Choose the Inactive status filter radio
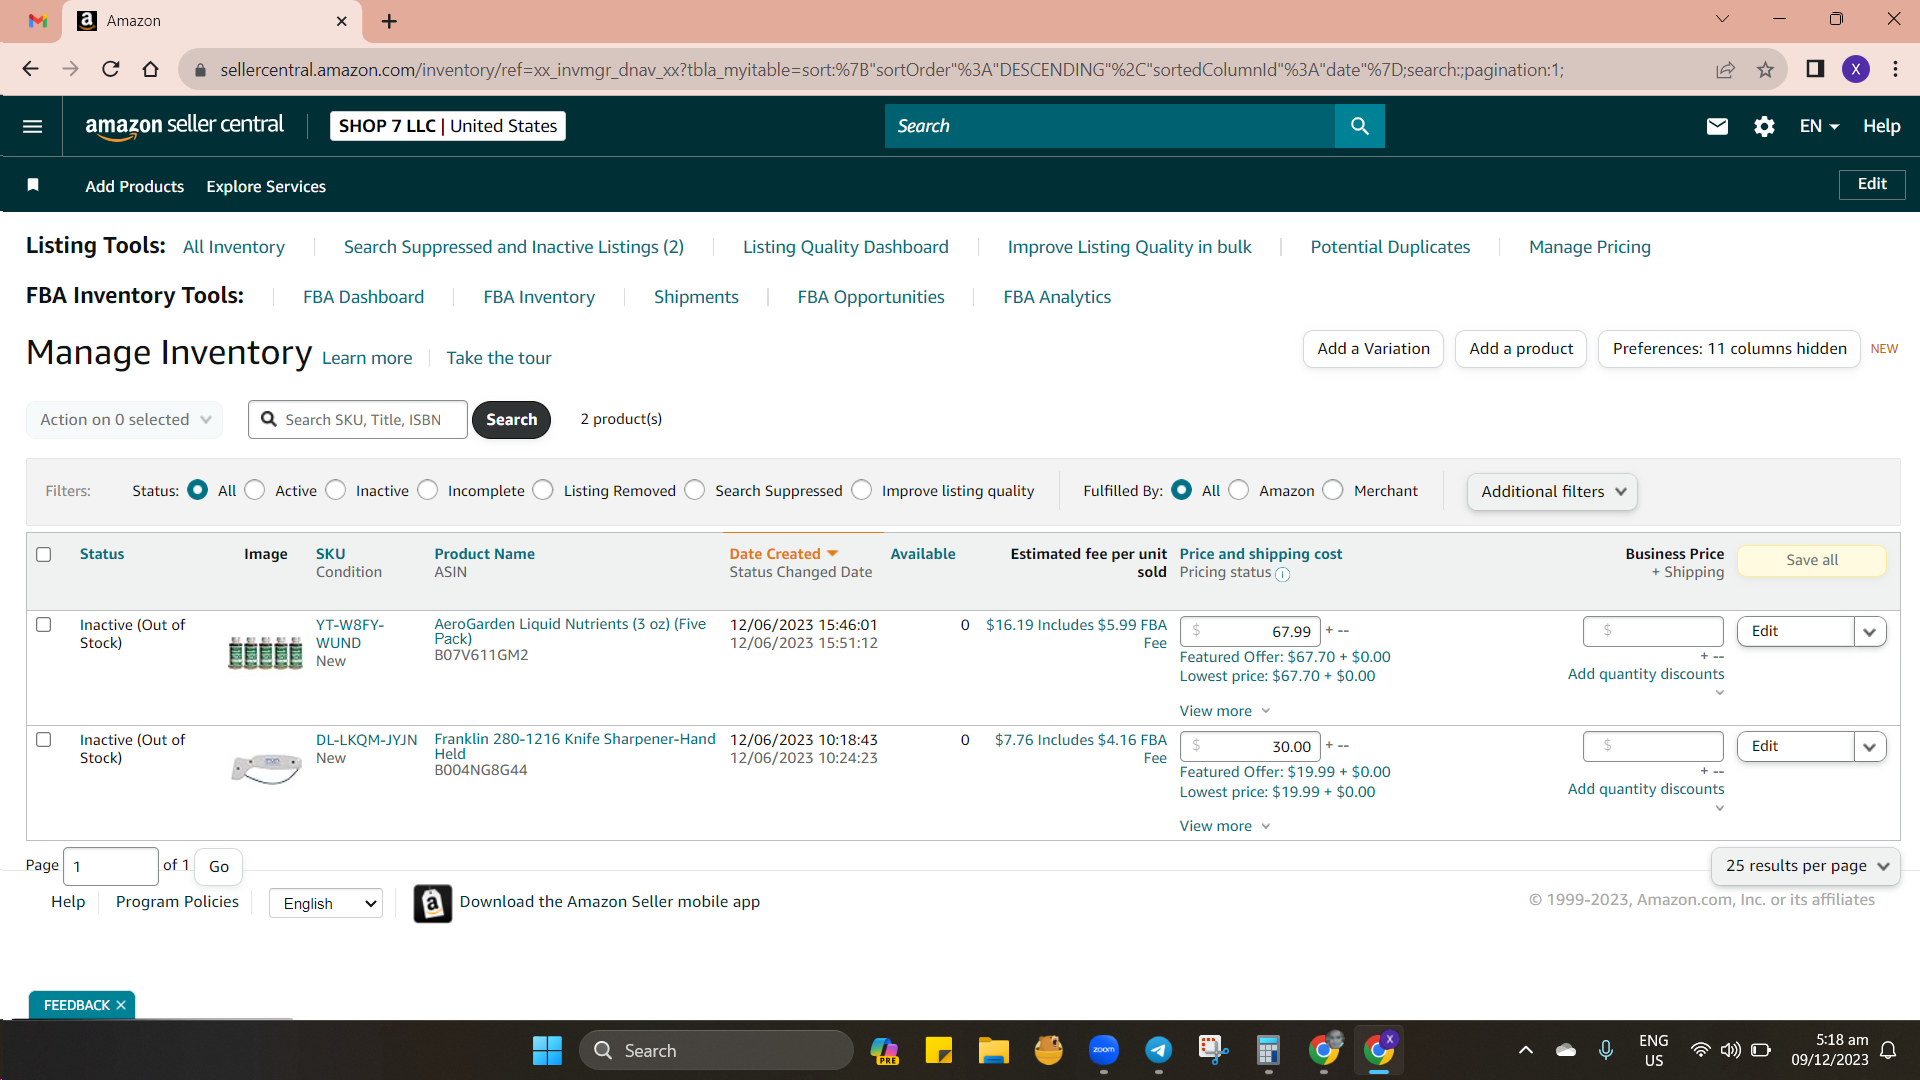 click(x=336, y=490)
